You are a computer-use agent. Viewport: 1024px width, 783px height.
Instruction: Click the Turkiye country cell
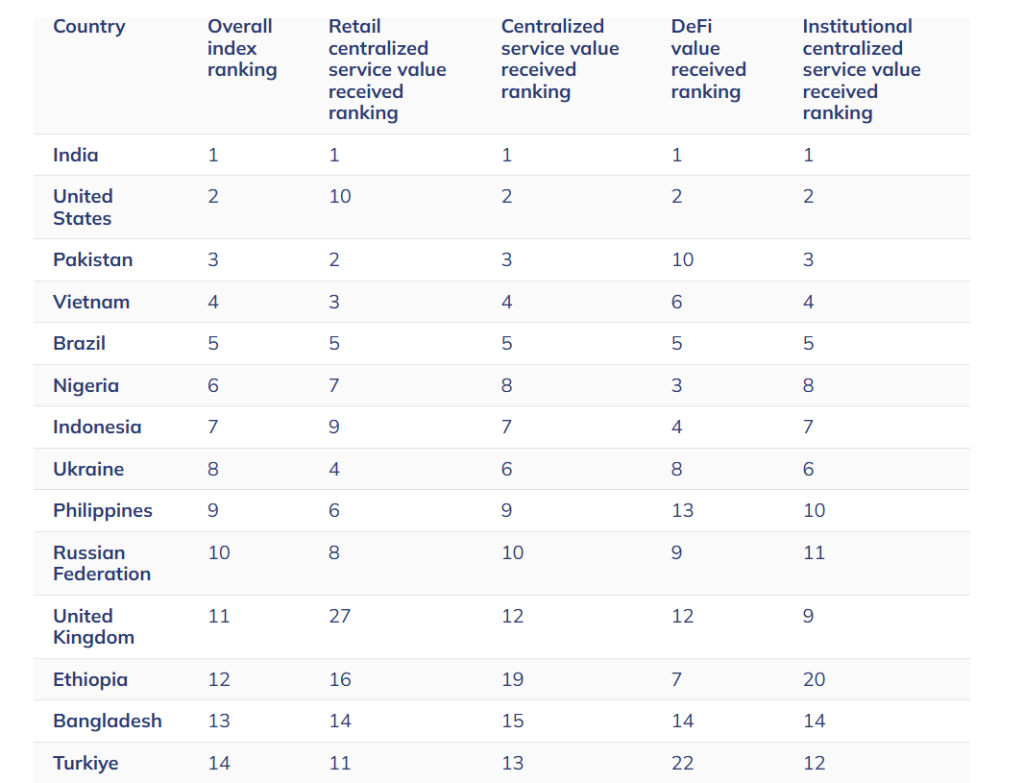coord(86,763)
